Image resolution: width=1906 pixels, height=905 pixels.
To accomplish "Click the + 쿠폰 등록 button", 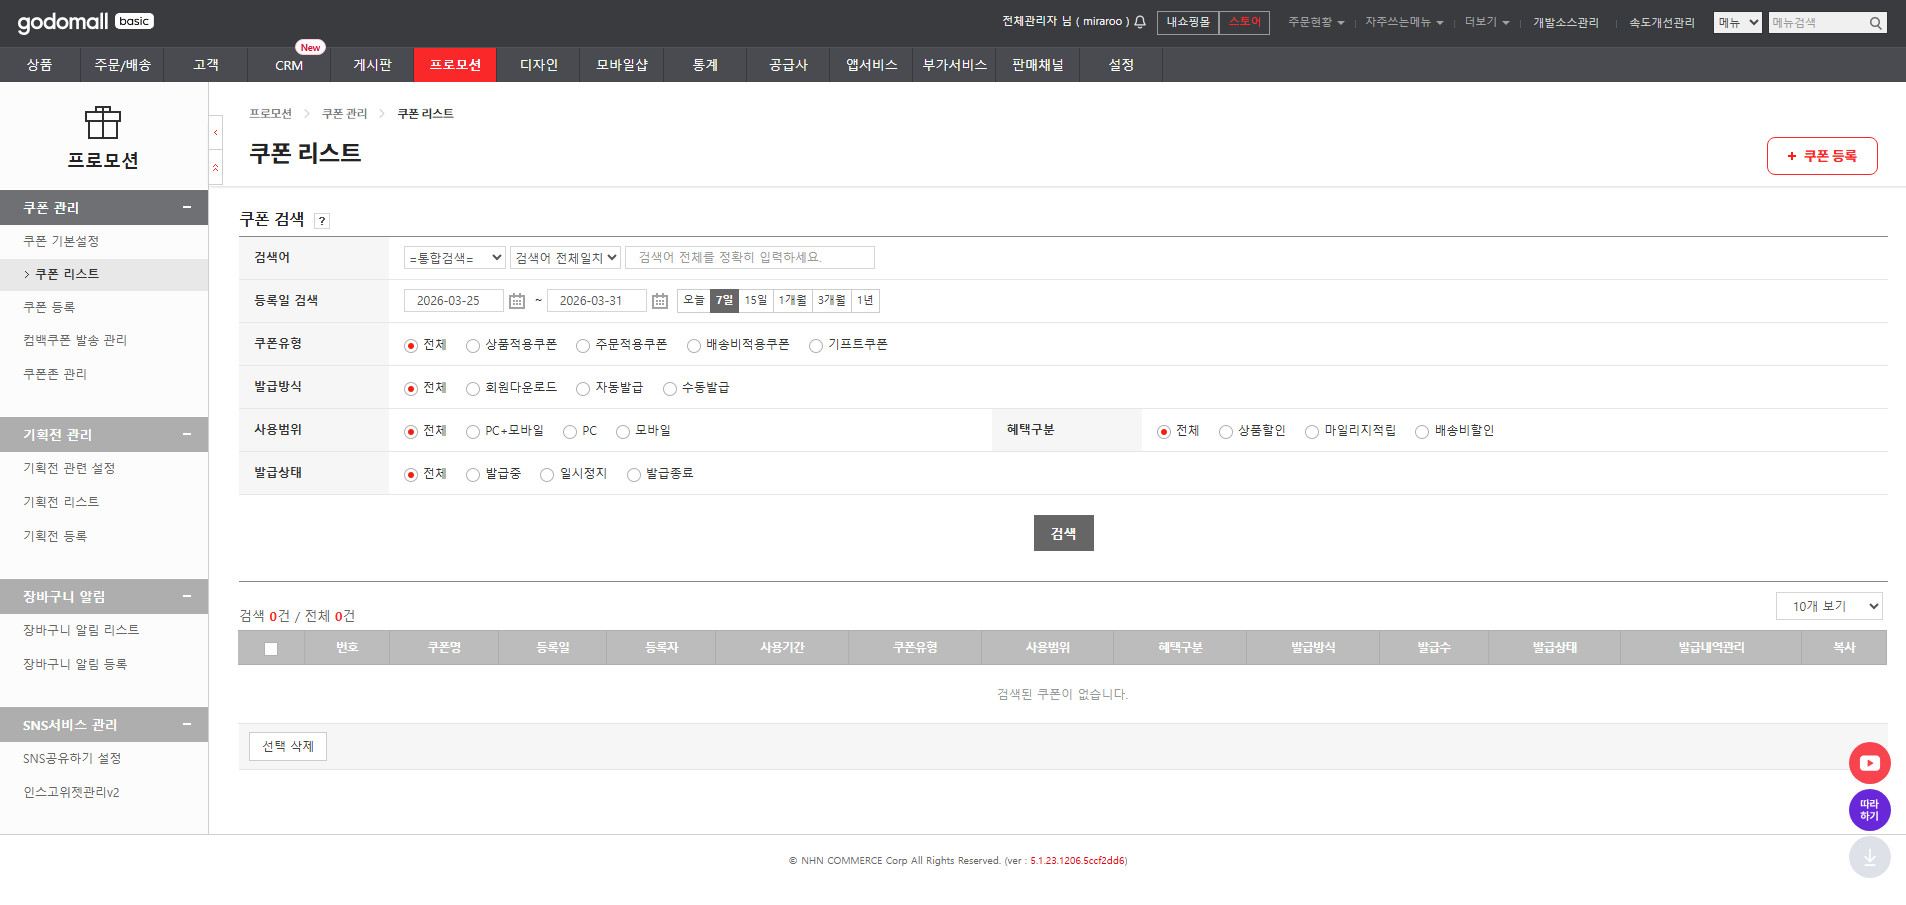I will [1821, 156].
